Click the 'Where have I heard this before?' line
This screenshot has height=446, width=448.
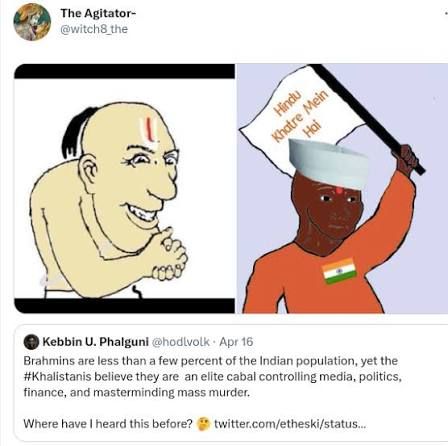[x=108, y=424]
